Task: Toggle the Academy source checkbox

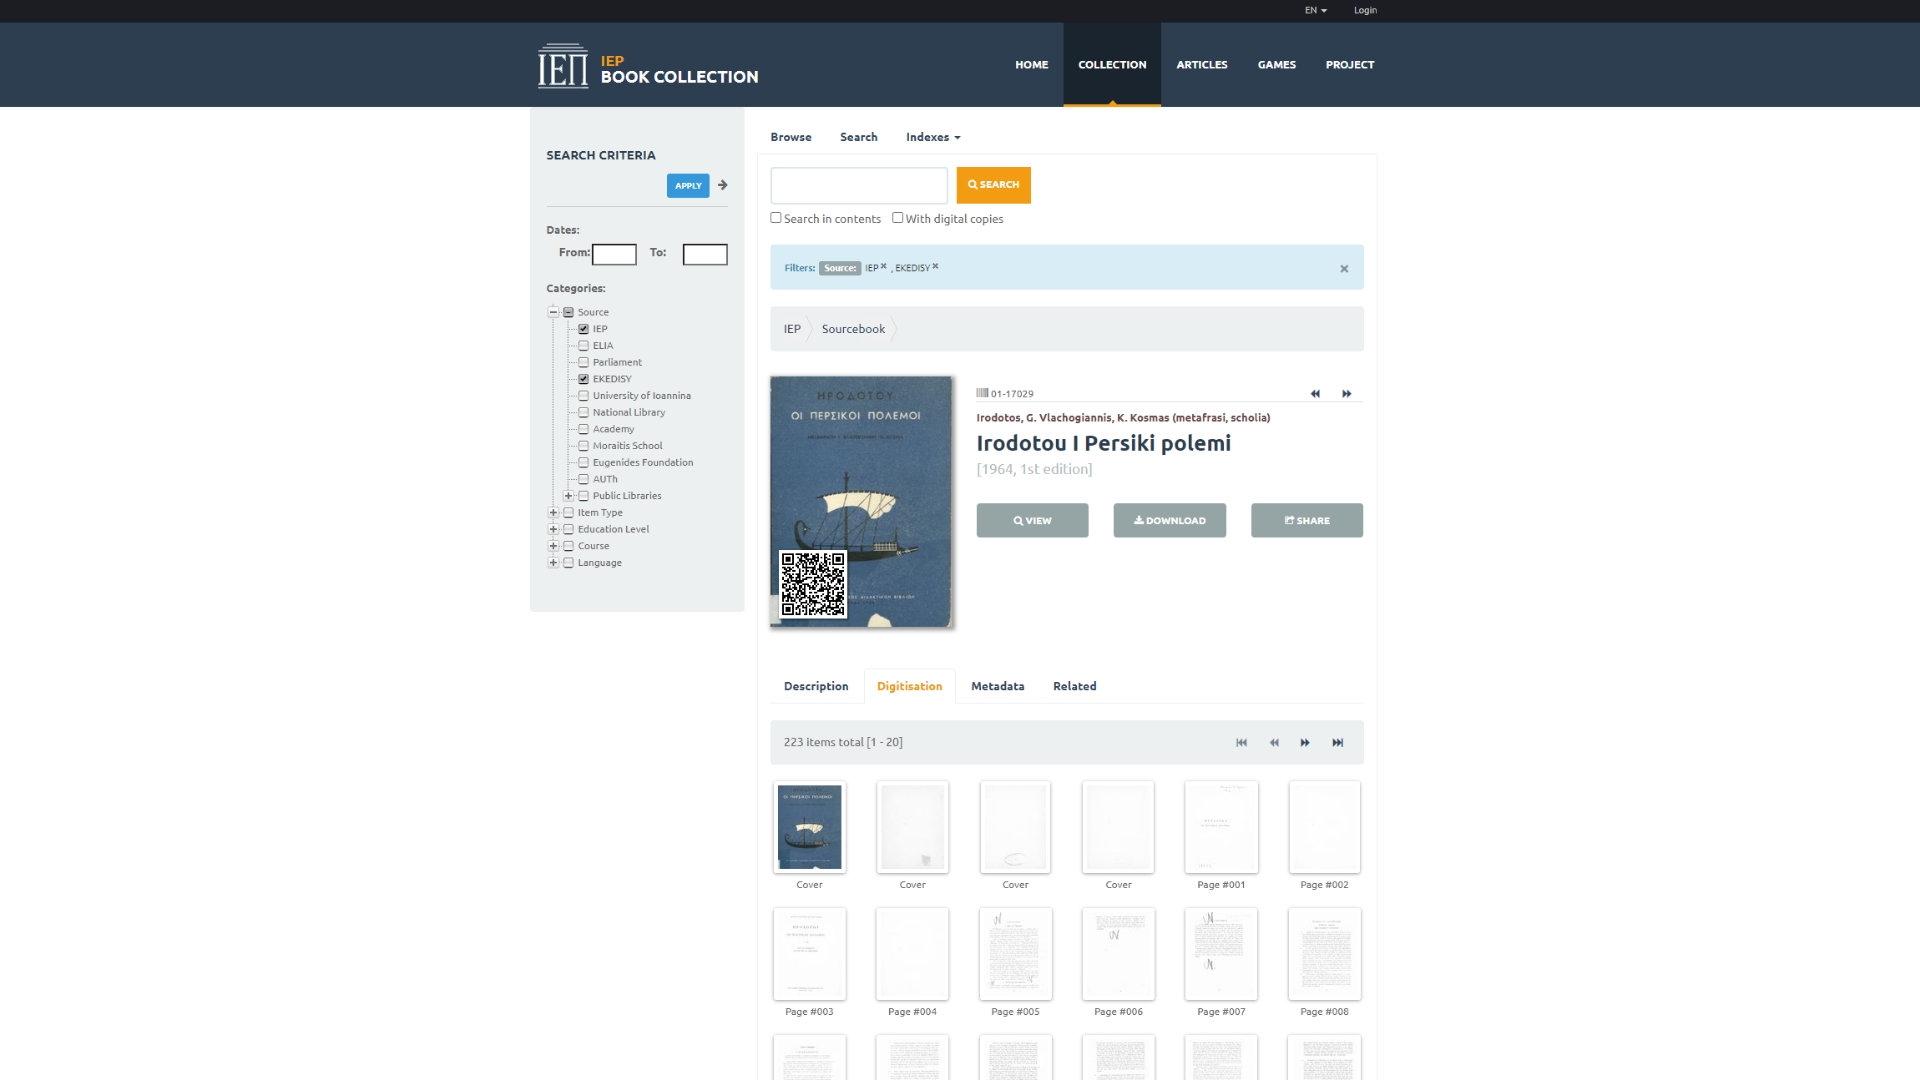Action: [584, 429]
